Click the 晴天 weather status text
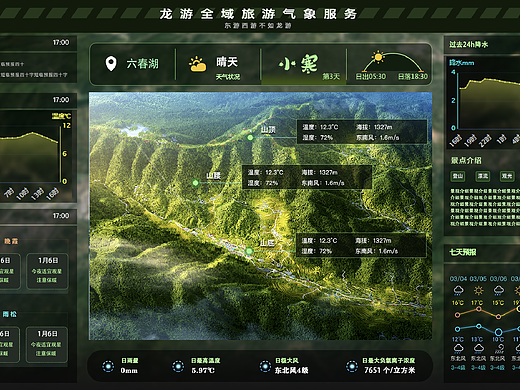Viewport: 520px width, 390px height. coord(227,62)
